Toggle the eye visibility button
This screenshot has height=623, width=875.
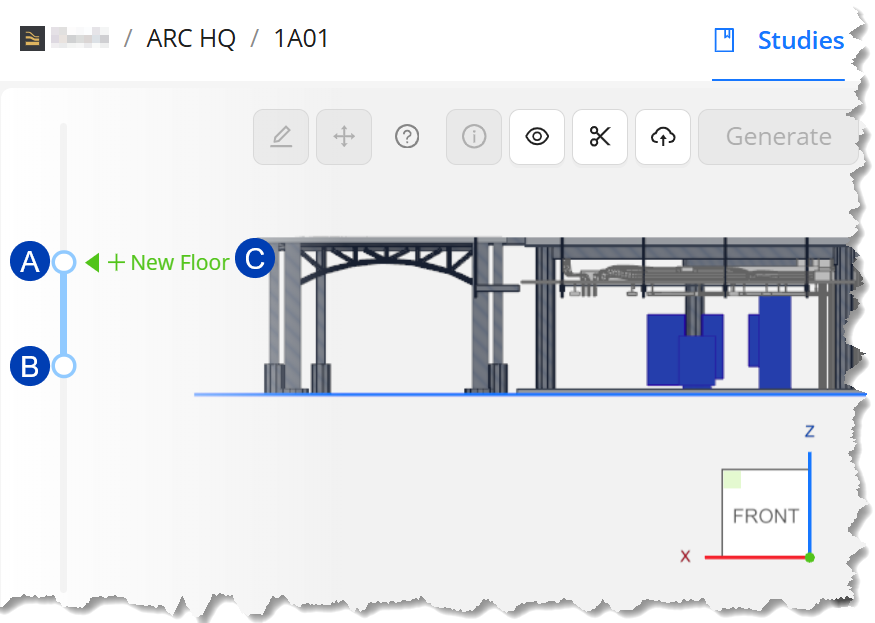coord(537,137)
